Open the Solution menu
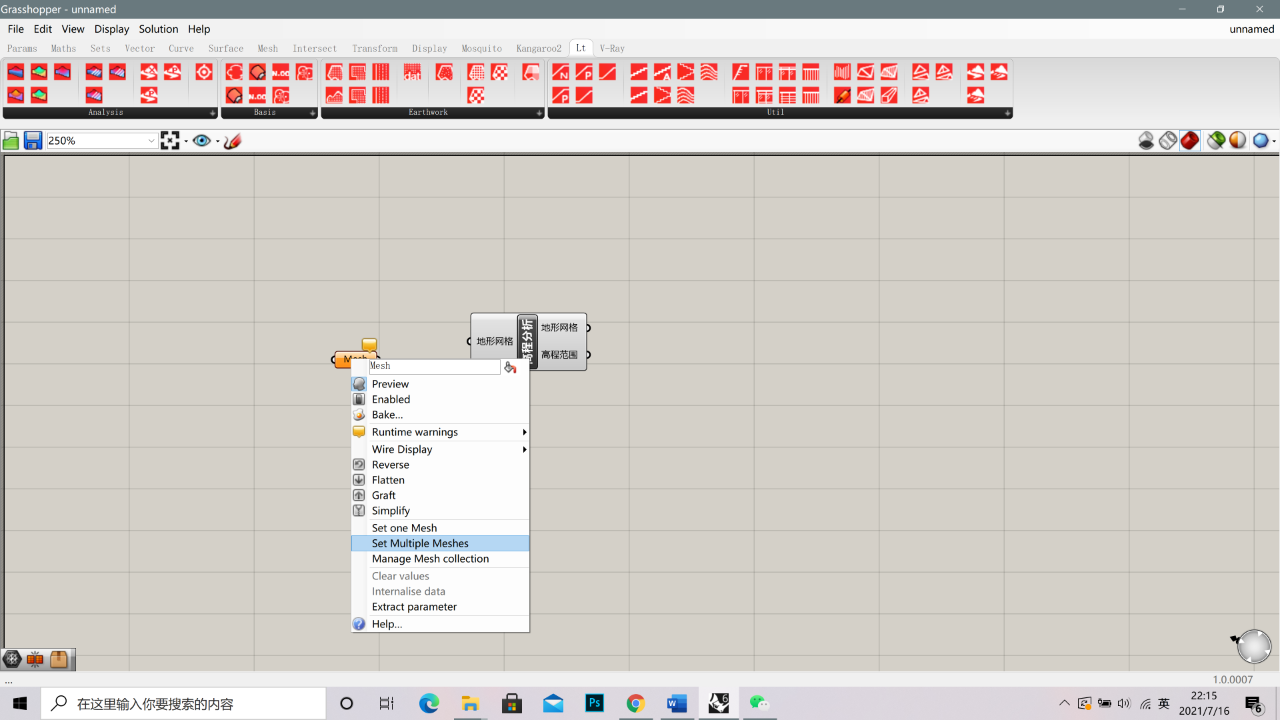Image resolution: width=1280 pixels, height=720 pixels. pos(158,29)
